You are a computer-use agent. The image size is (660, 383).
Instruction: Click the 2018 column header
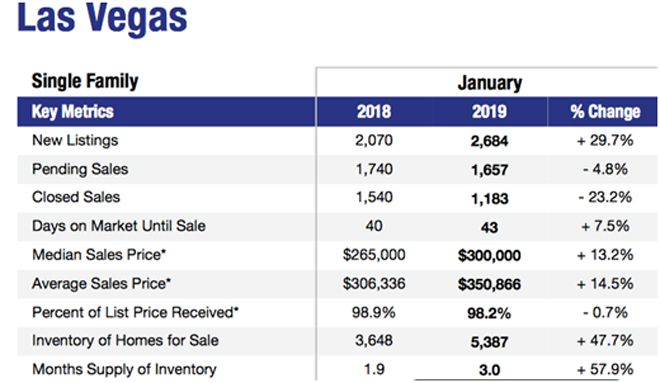(374, 112)
